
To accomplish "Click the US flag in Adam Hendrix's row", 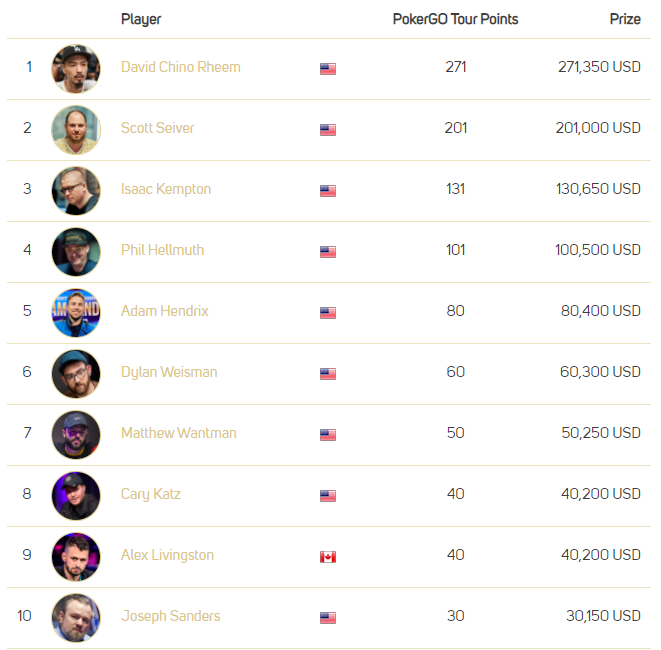I will coord(328,312).
